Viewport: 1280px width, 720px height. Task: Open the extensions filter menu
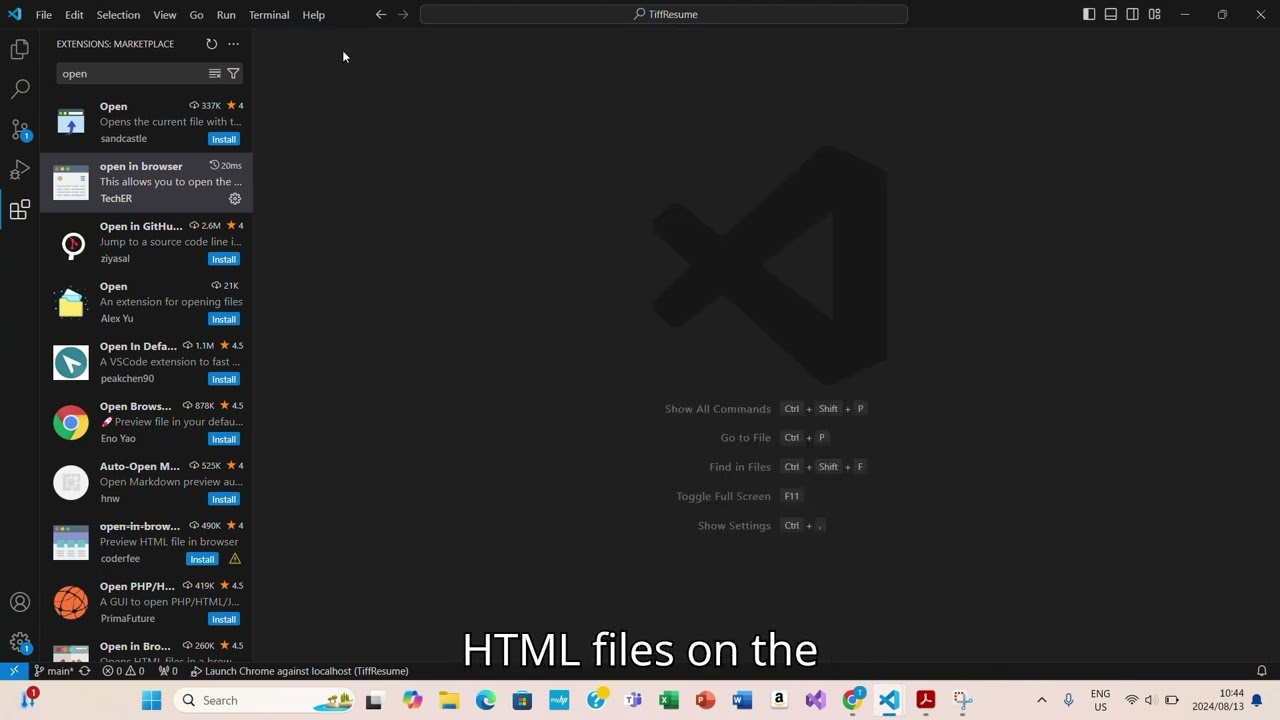coord(233,74)
